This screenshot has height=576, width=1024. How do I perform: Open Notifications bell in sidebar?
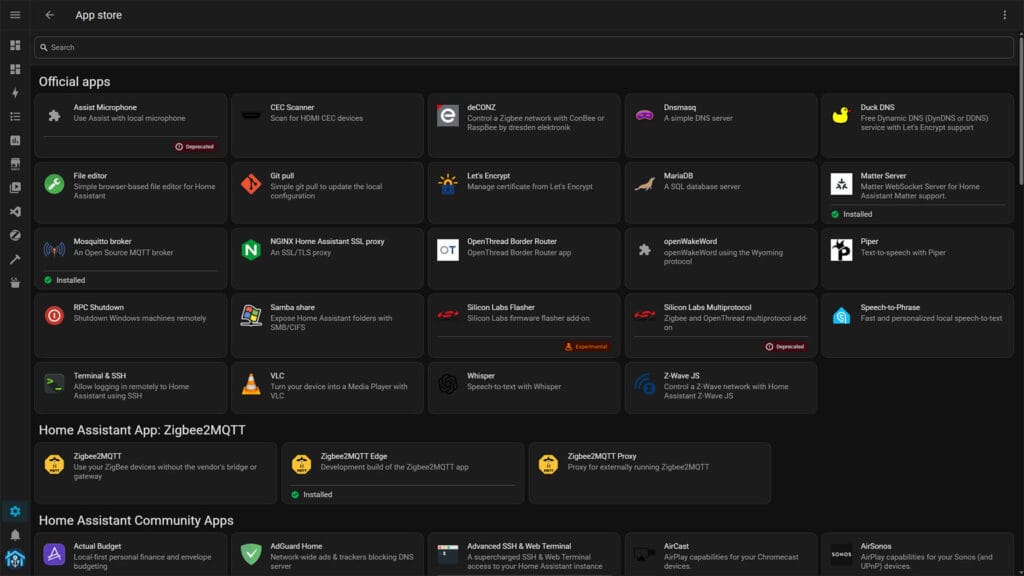15,536
